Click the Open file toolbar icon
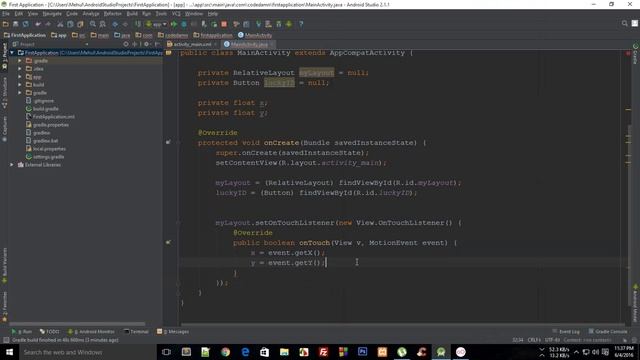 [6, 24]
